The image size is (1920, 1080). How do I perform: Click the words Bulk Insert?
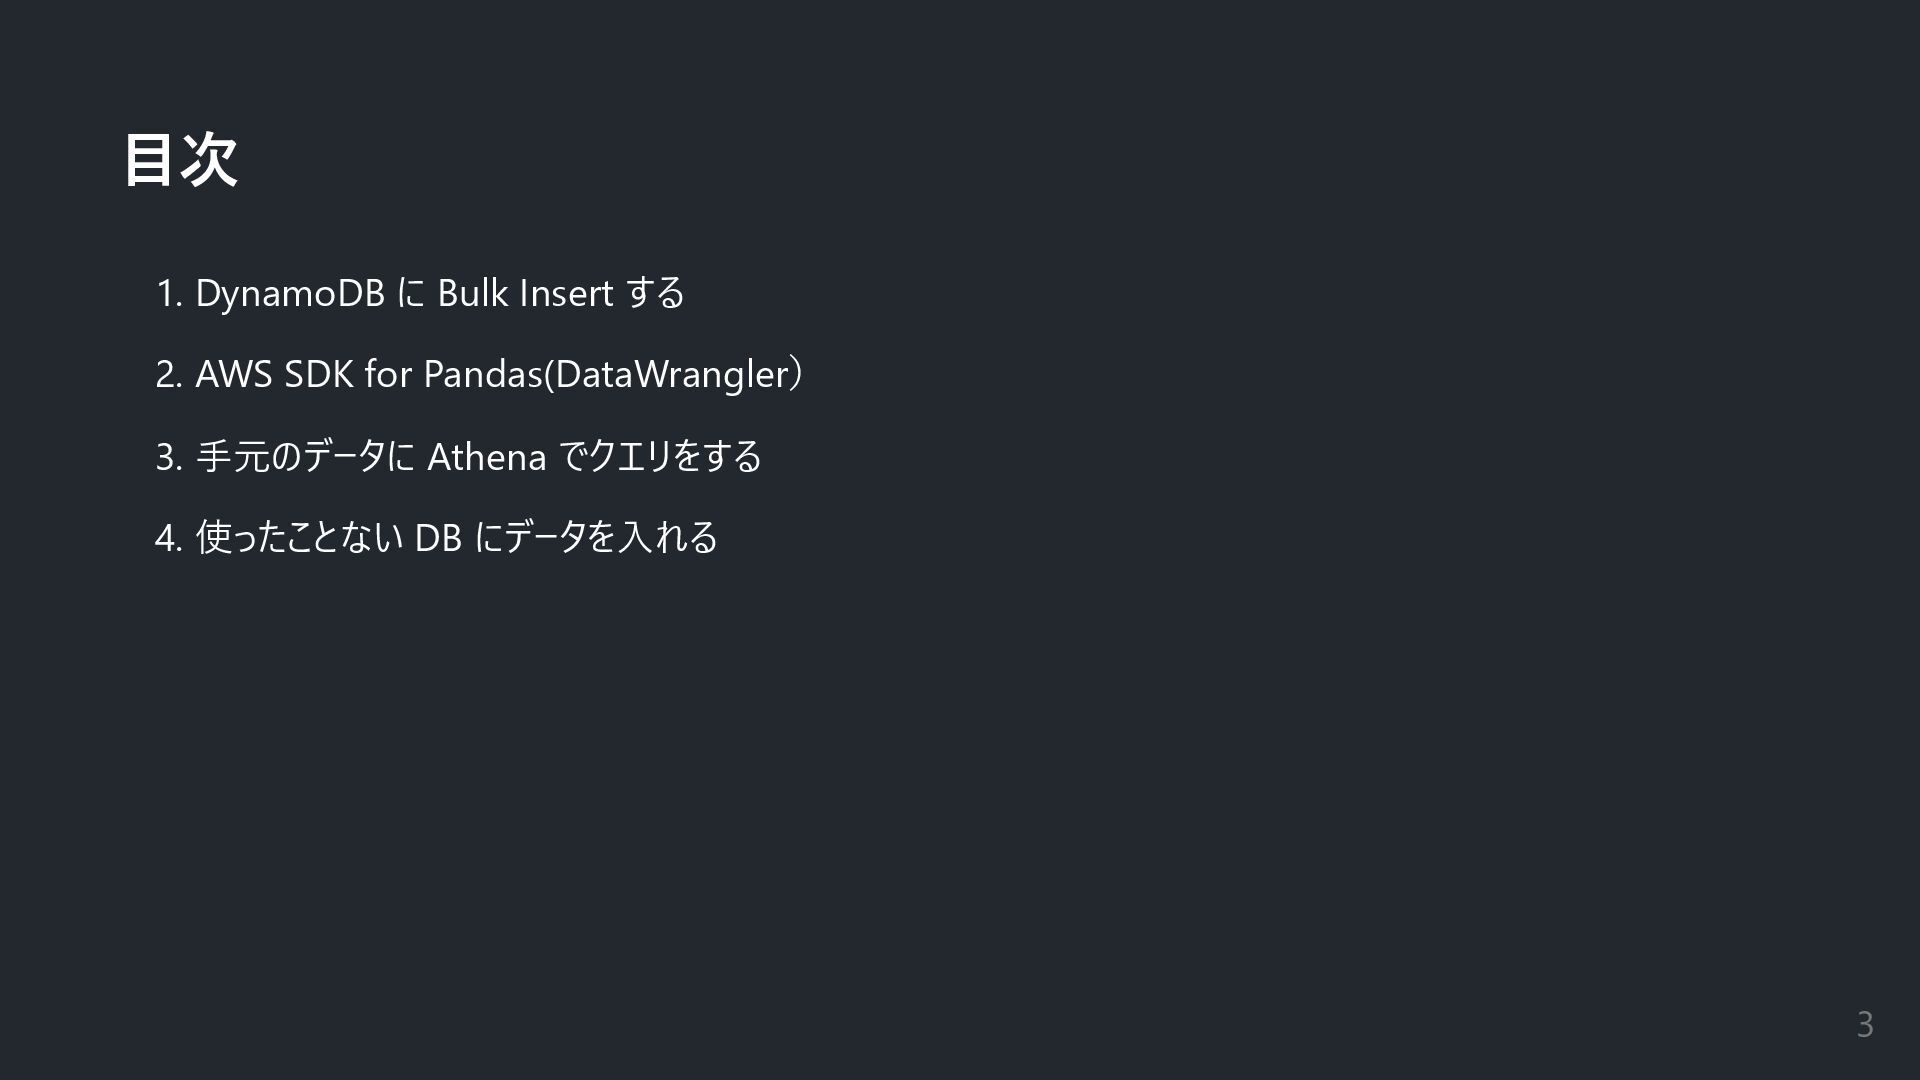click(x=524, y=293)
